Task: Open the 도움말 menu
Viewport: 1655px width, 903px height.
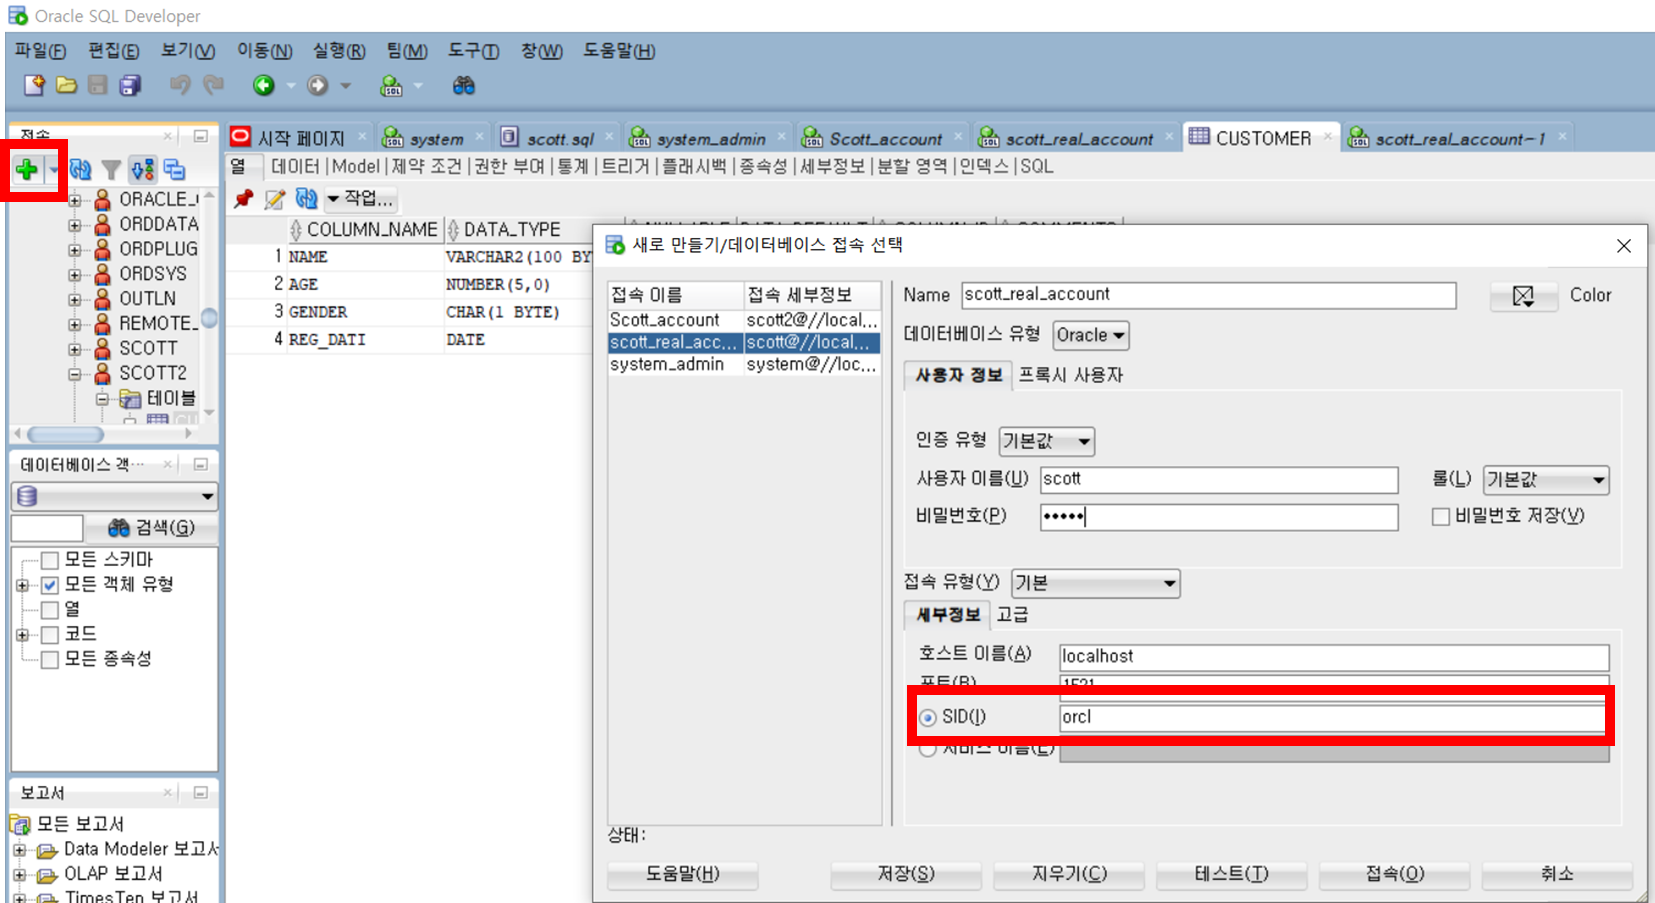Action: [619, 51]
